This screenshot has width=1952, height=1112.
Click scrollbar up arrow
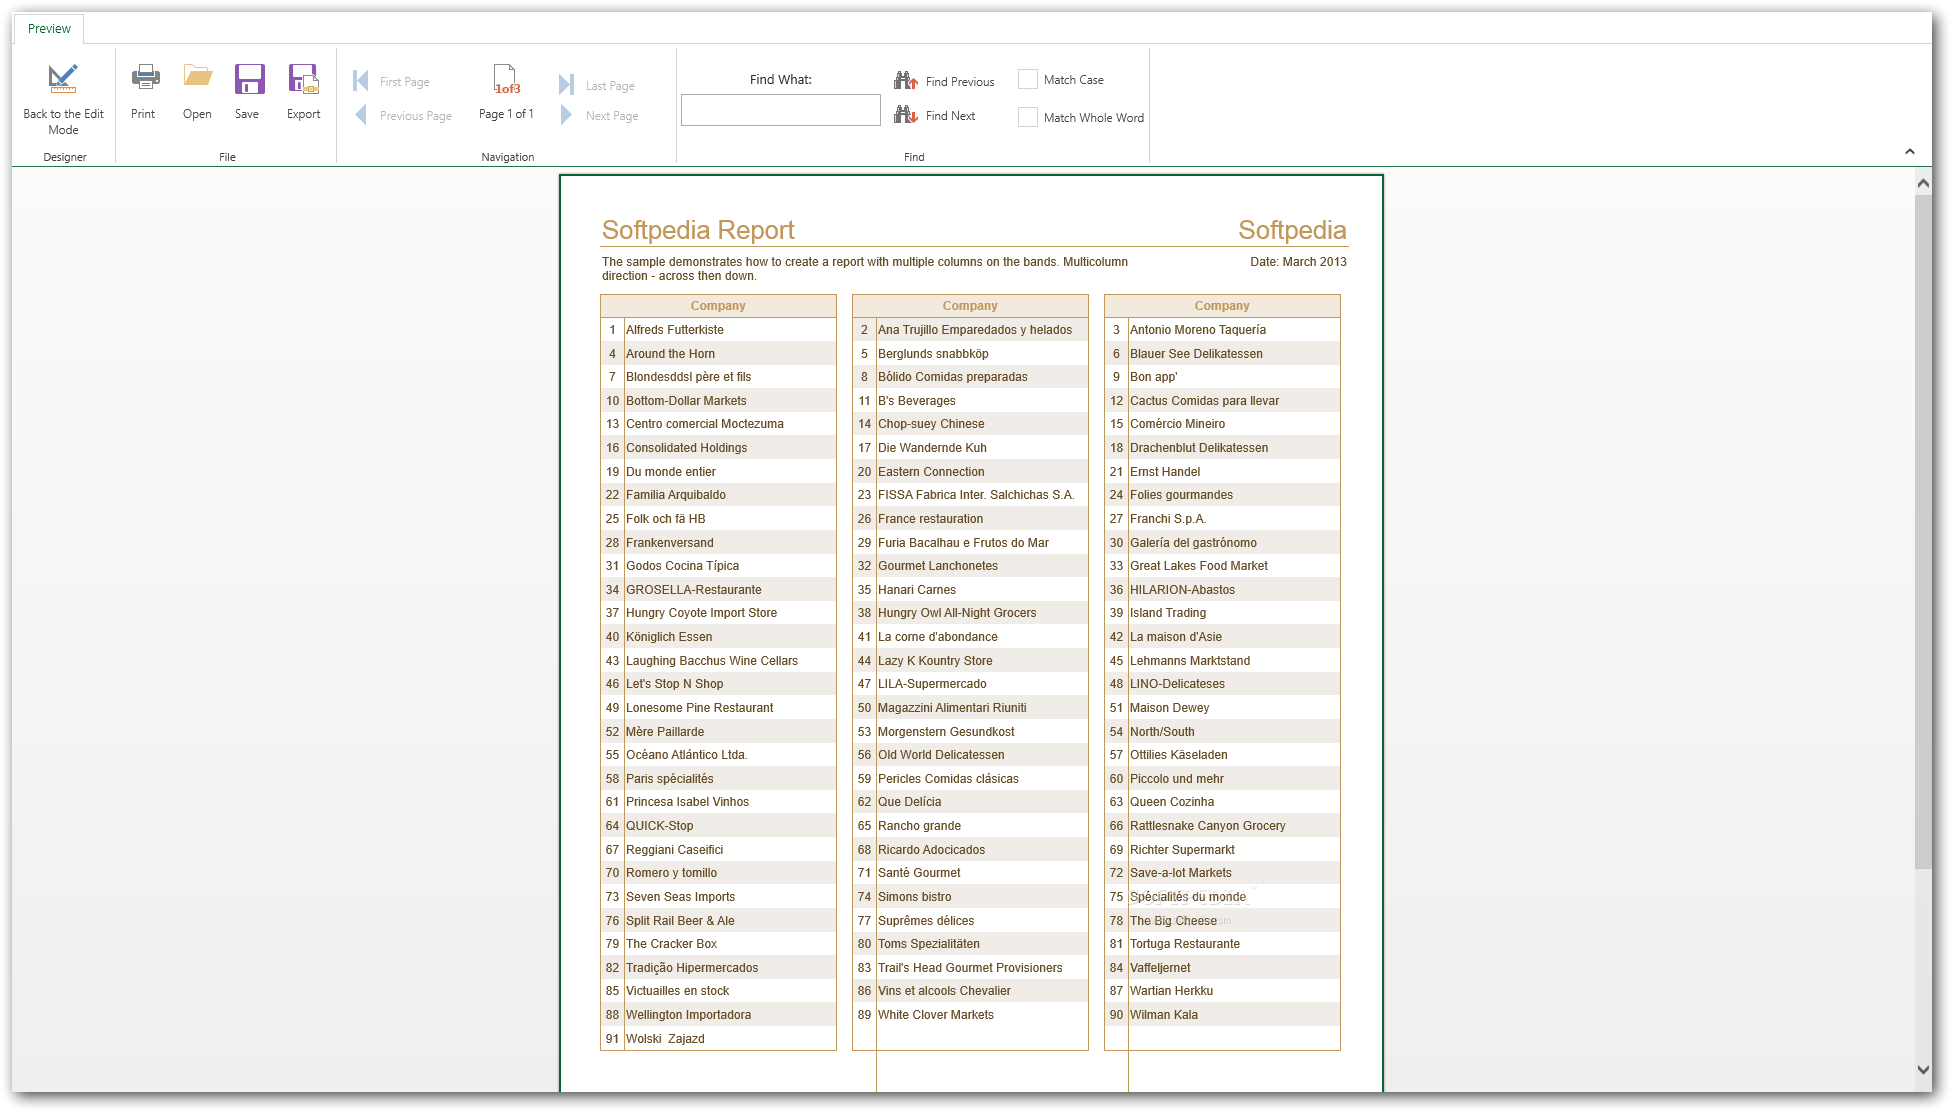tap(1923, 183)
